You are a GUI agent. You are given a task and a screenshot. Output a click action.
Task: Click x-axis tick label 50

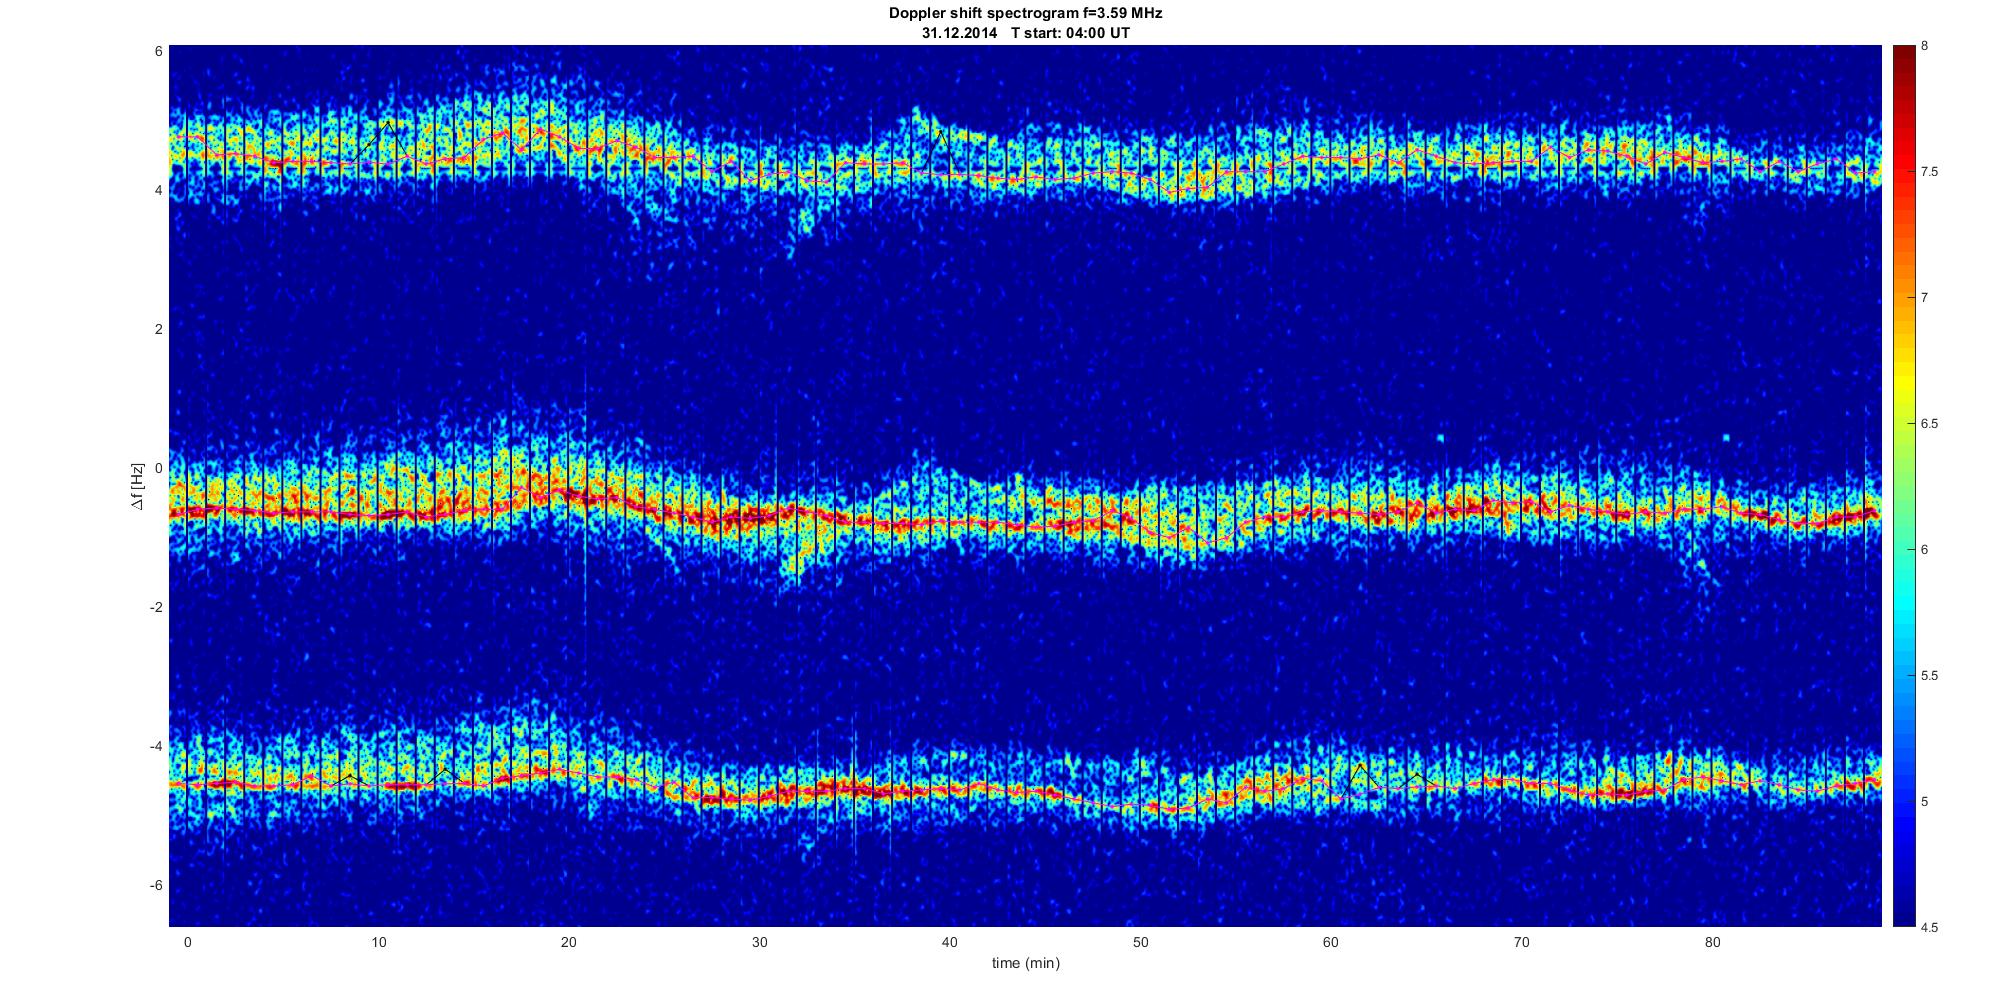[x=1140, y=942]
